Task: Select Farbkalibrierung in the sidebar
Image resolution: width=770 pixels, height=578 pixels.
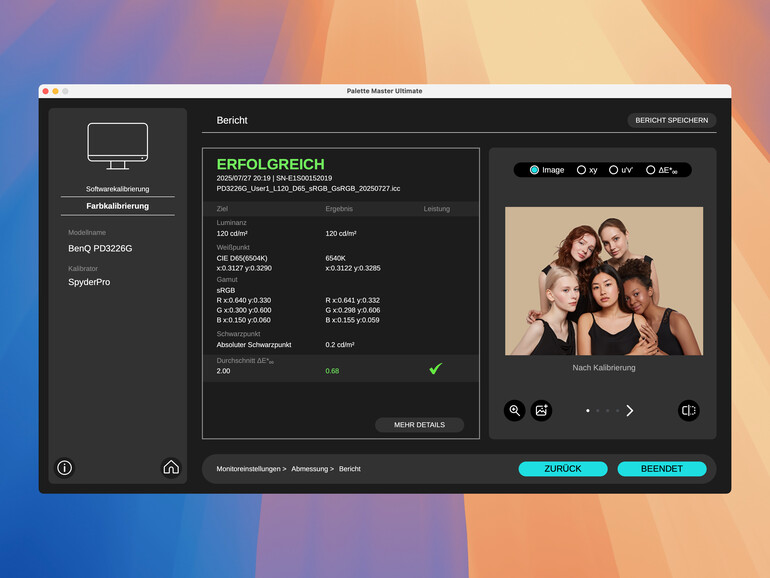Action: point(117,206)
